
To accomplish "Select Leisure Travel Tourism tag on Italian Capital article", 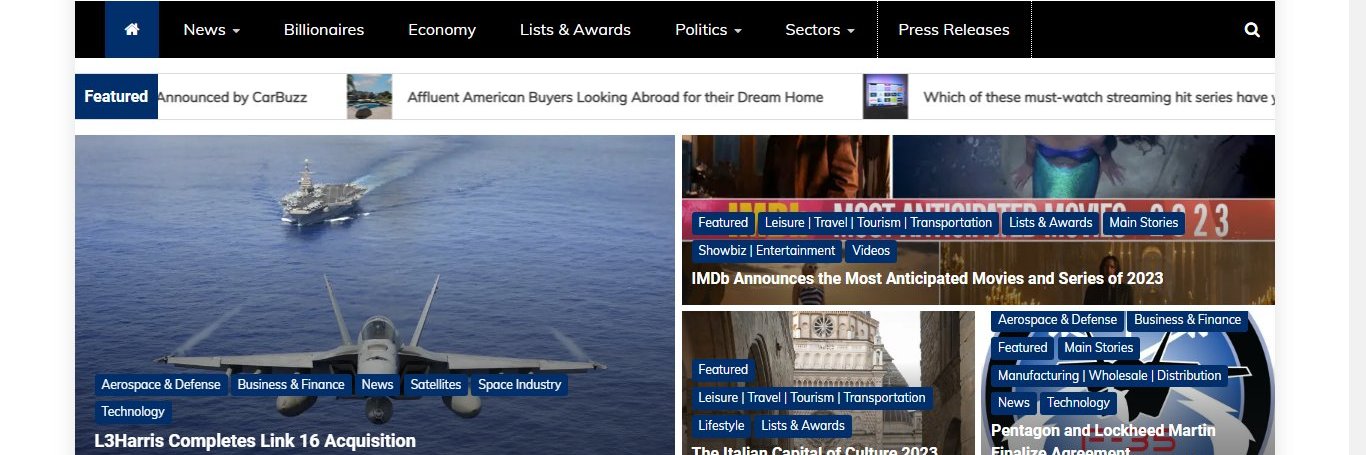I will [812, 398].
